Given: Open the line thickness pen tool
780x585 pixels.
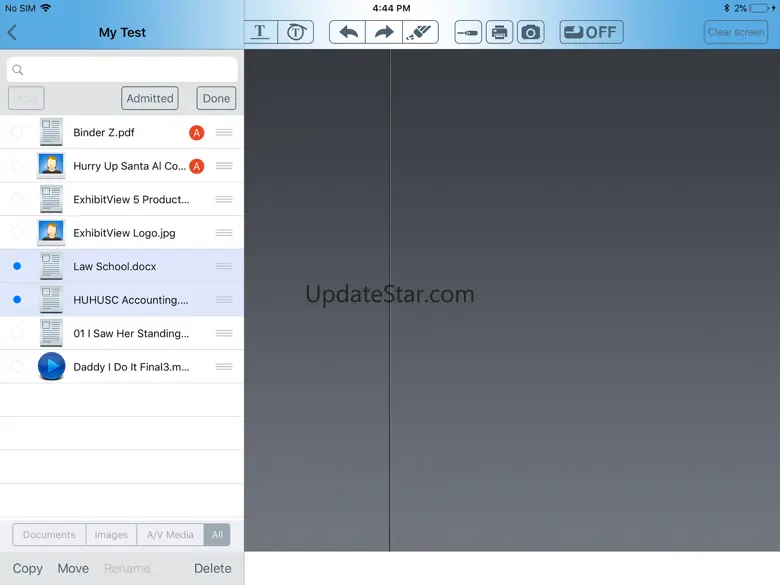Looking at the screenshot, I should pyautogui.click(x=468, y=33).
